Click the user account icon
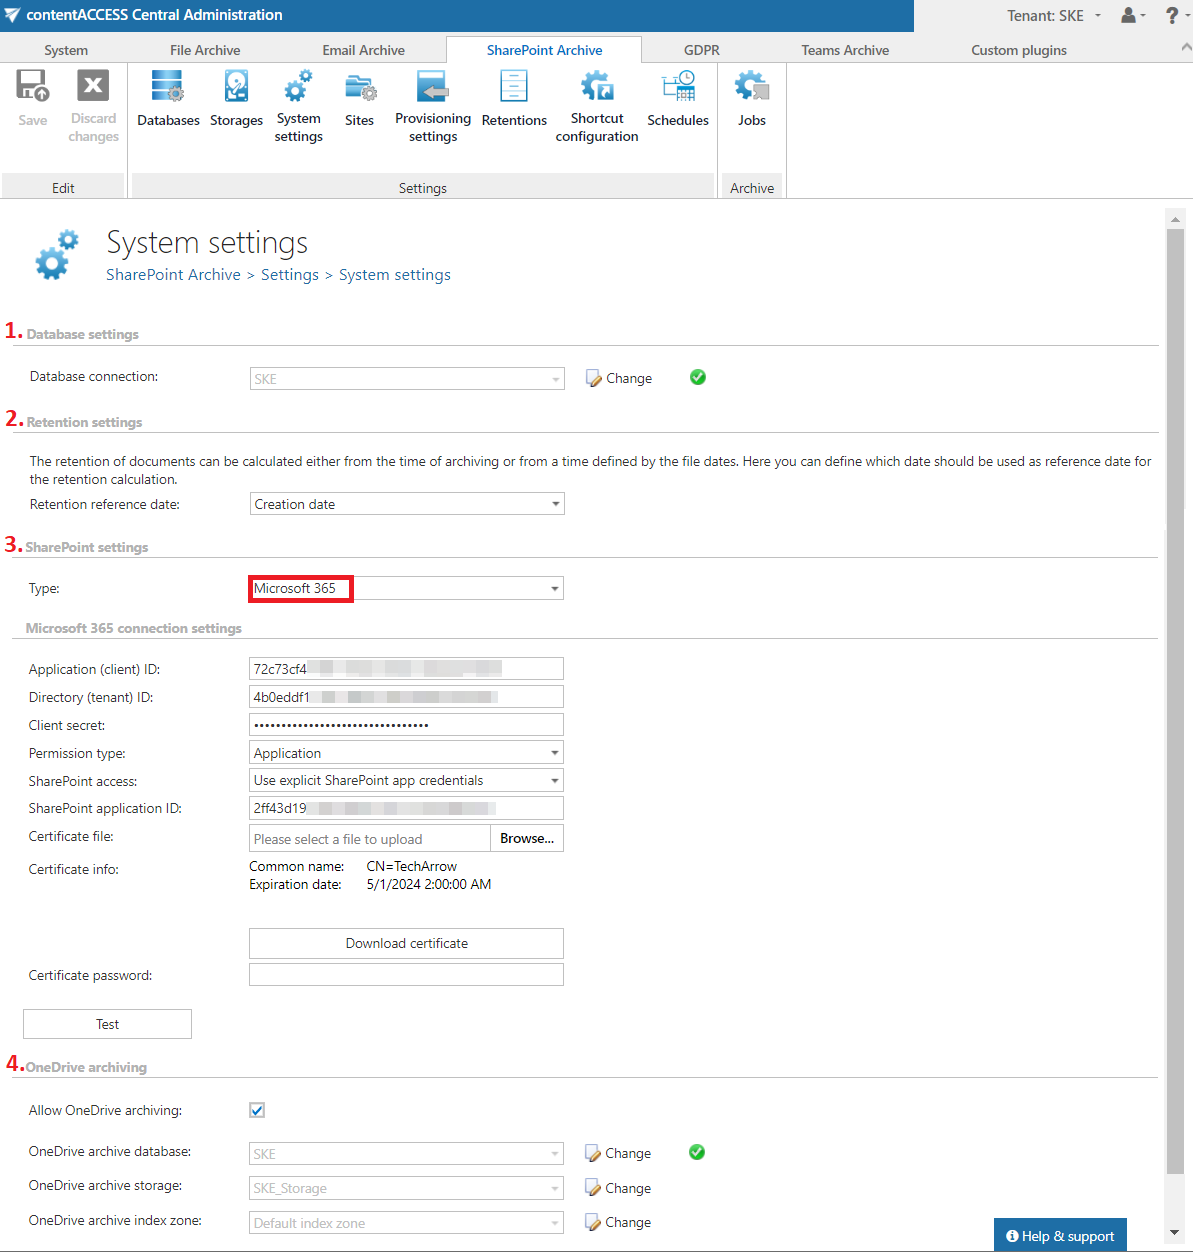The image size is (1193, 1252). 1131,15
